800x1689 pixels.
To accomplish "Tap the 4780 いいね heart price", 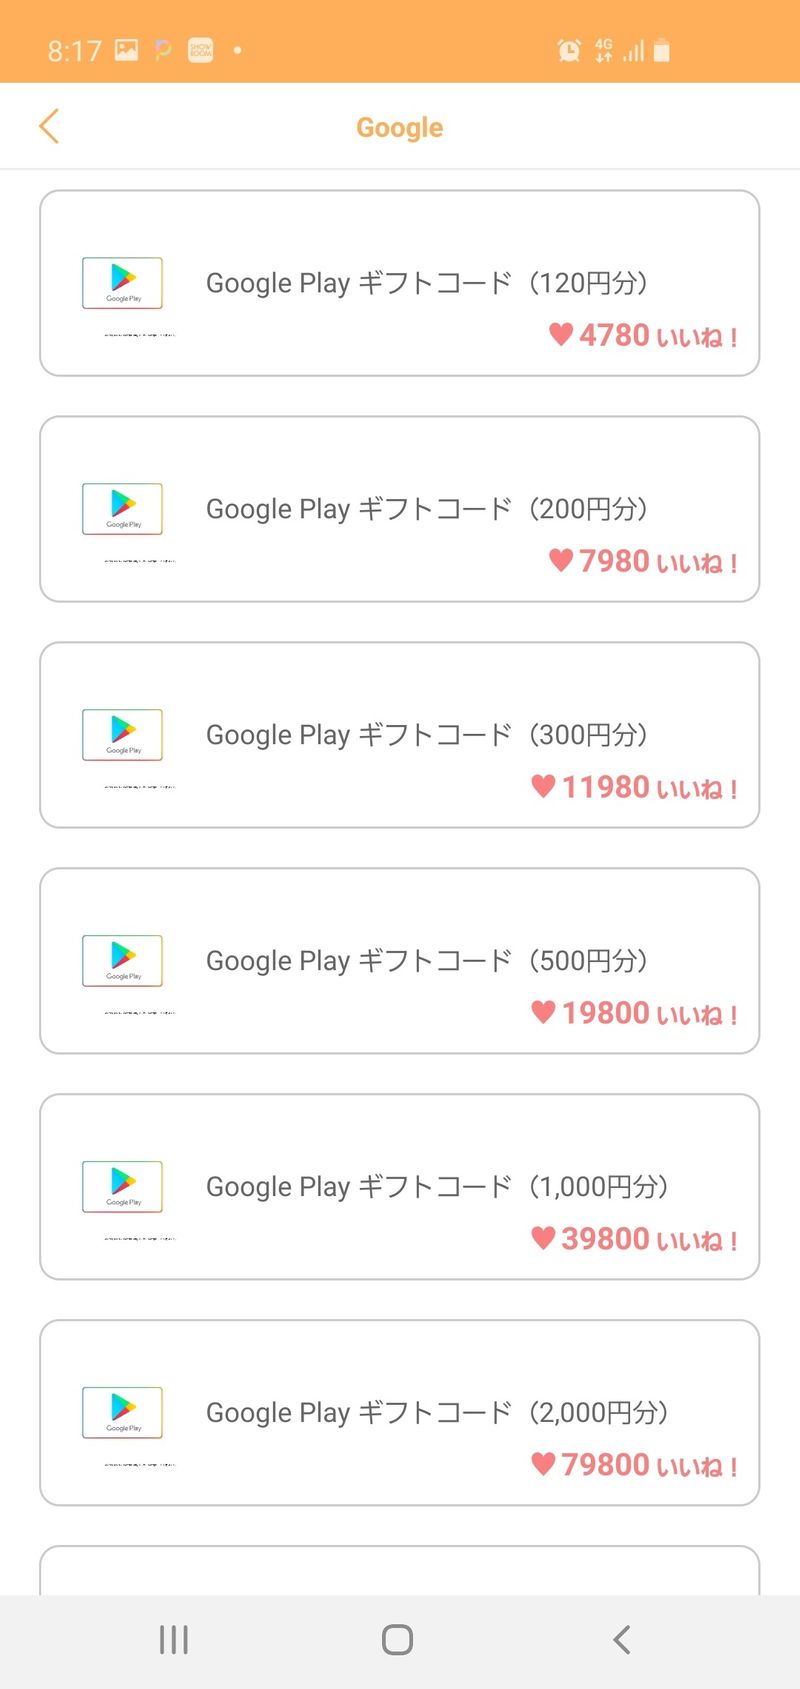I will (643, 336).
